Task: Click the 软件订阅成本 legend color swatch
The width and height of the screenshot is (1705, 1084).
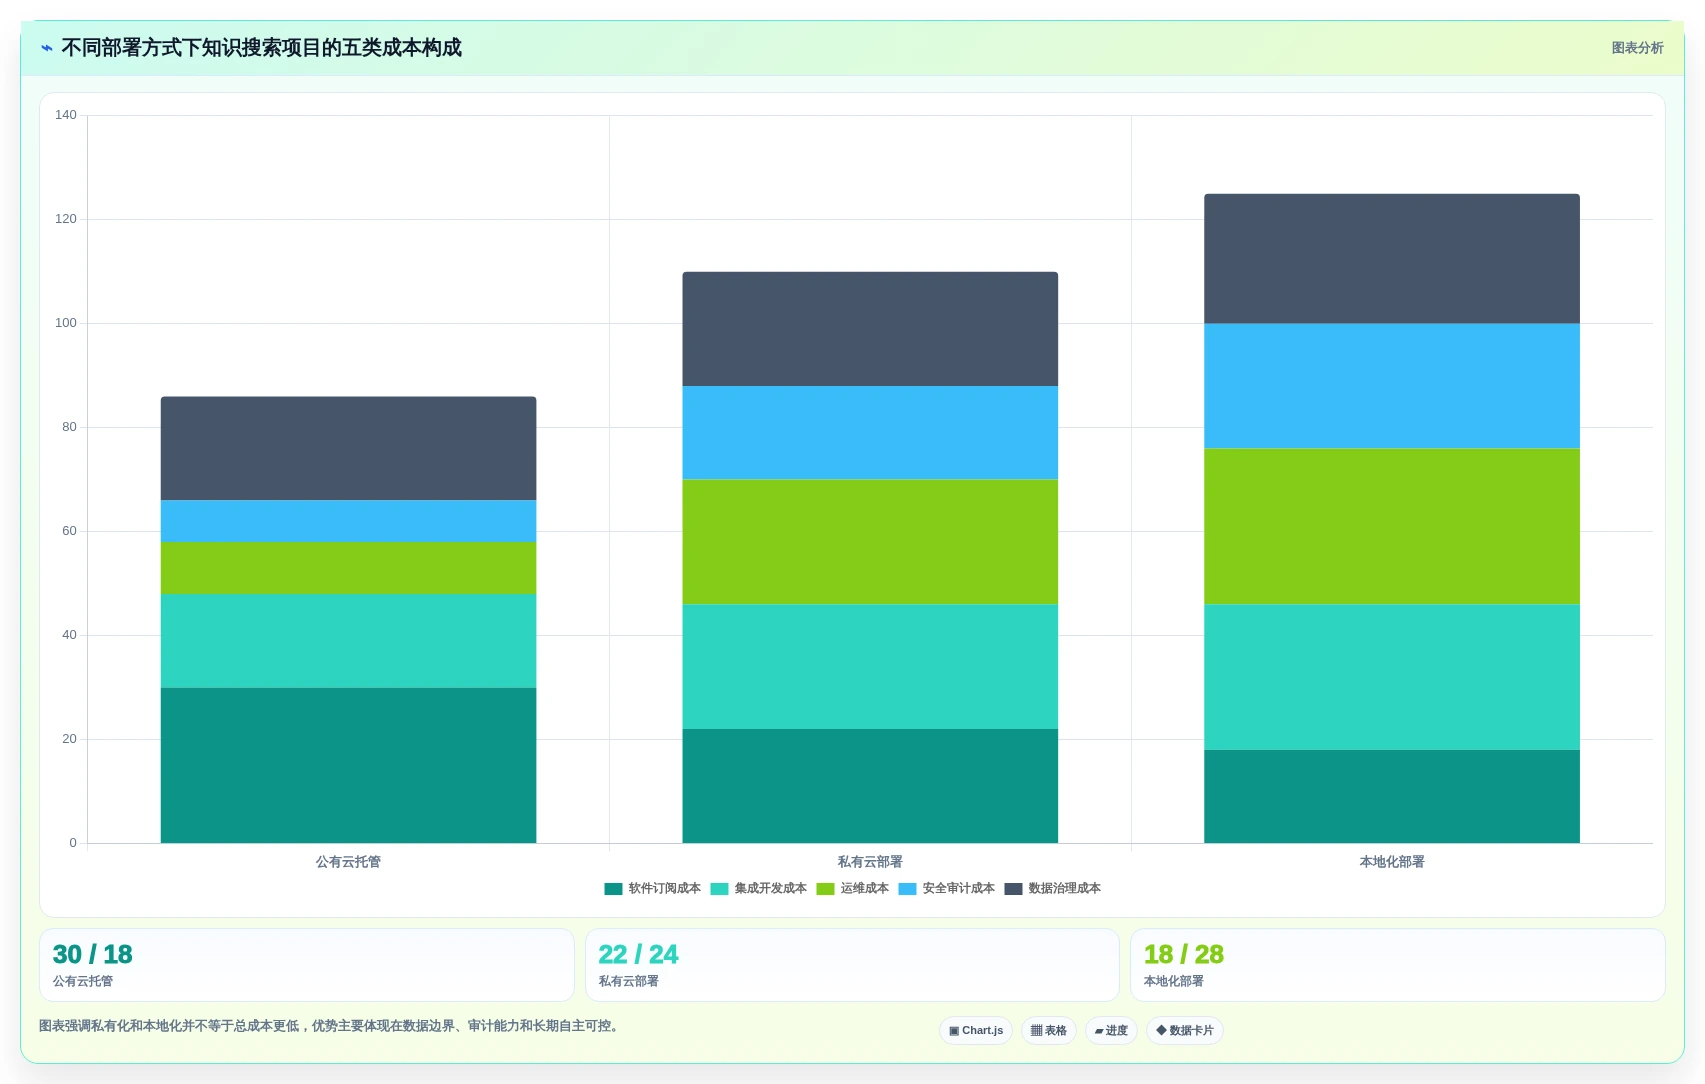Action: point(613,889)
